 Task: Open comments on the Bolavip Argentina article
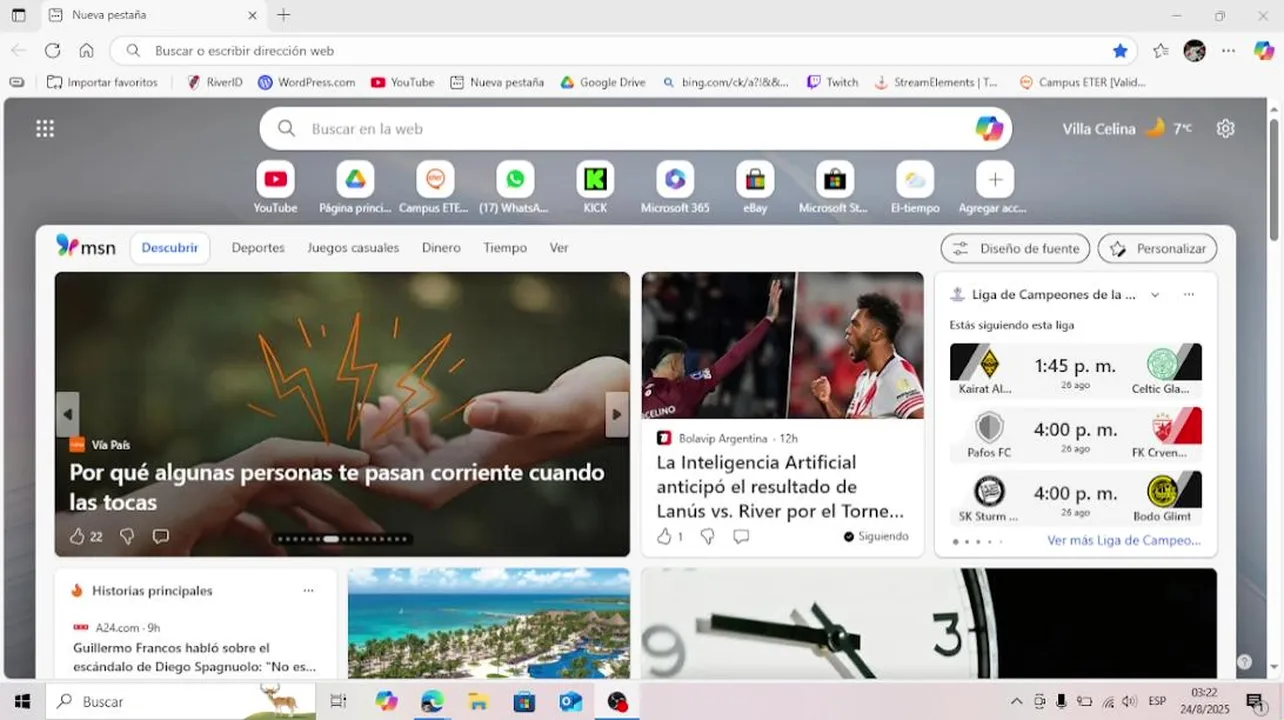coord(741,536)
